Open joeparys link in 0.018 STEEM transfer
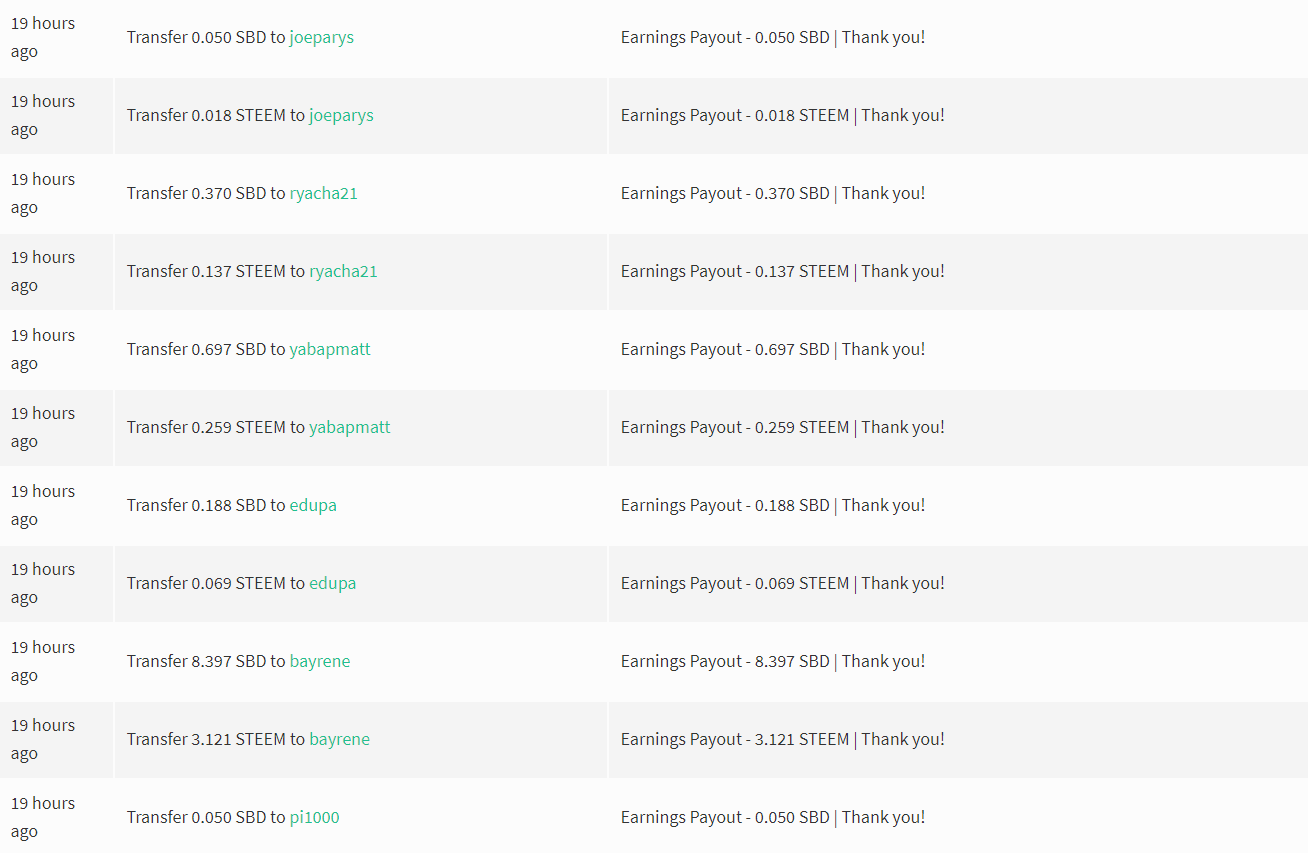This screenshot has width=1308, height=853. click(341, 116)
